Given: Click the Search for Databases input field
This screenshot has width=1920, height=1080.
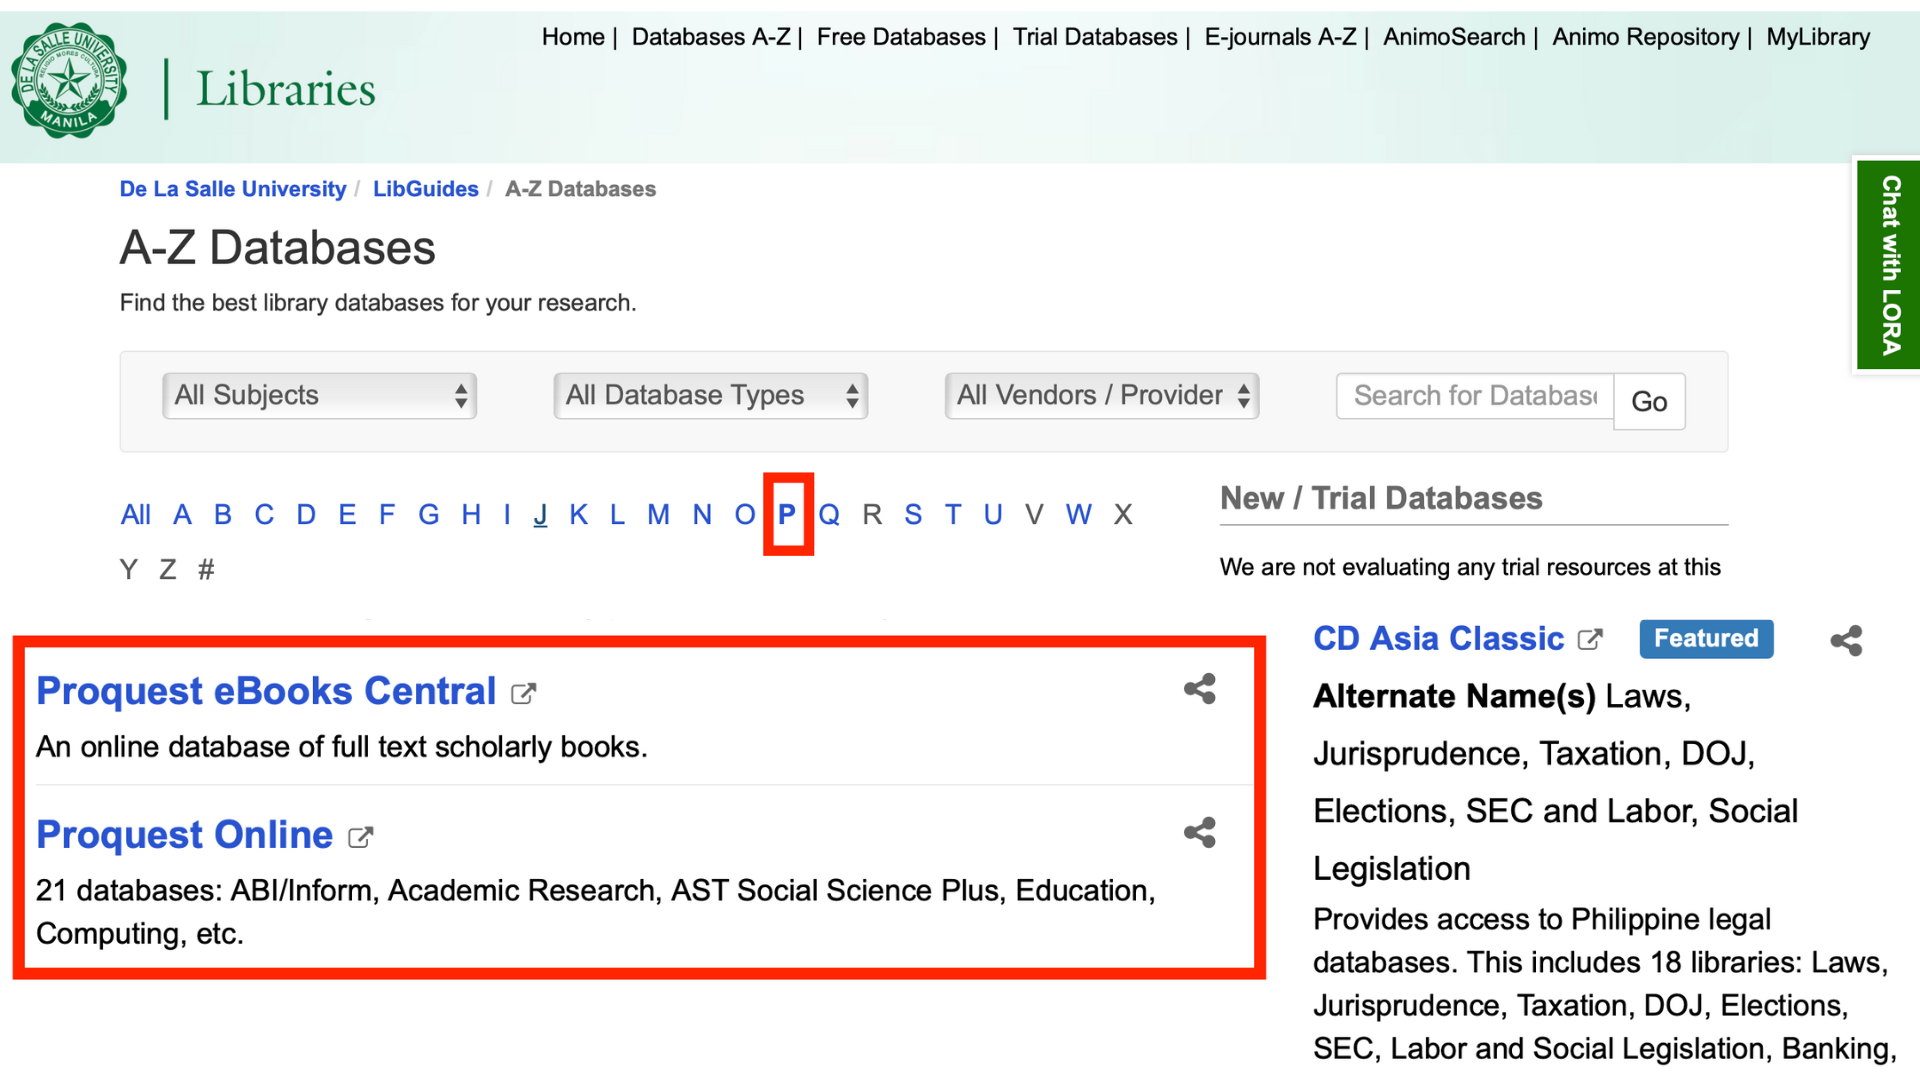Looking at the screenshot, I should 1474,396.
